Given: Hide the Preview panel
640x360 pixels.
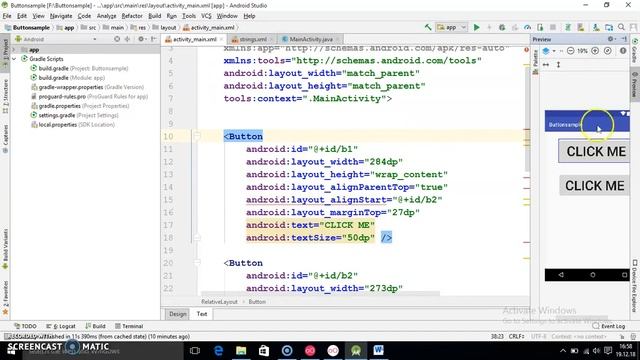Looking at the screenshot, I should click(x=624, y=39).
